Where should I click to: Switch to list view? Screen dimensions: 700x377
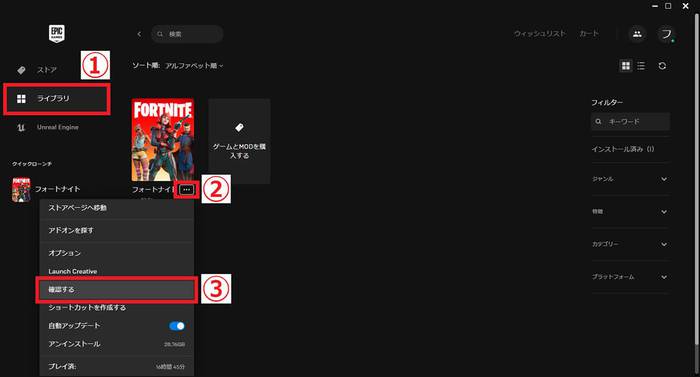641,66
